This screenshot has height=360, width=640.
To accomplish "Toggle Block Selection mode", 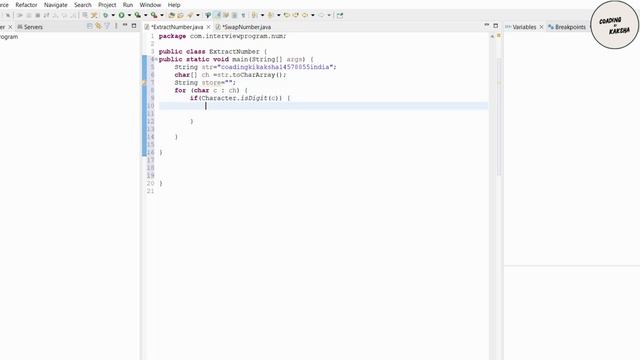I will pyautogui.click(x=234, y=15).
